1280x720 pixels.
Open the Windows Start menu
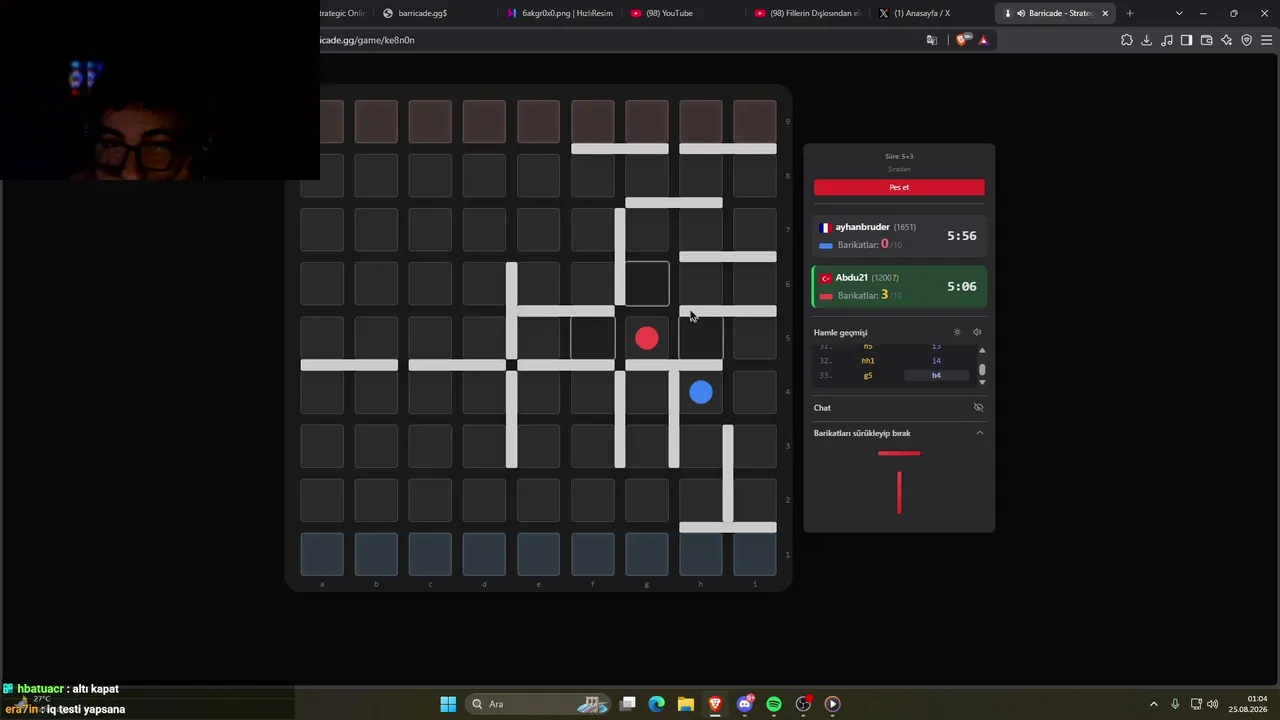point(448,704)
